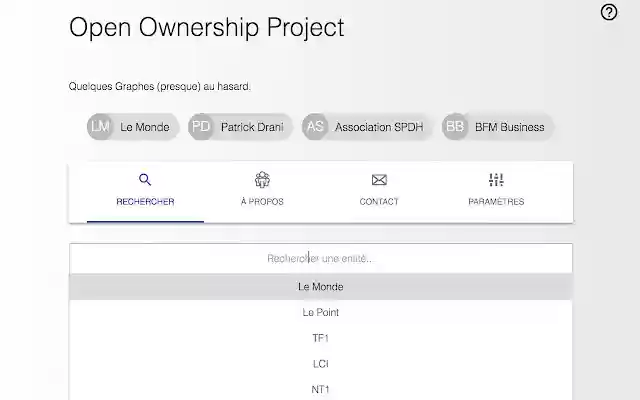Open the Le Monde chip's graph
The width and height of the screenshot is (640, 400).
[x=133, y=127]
